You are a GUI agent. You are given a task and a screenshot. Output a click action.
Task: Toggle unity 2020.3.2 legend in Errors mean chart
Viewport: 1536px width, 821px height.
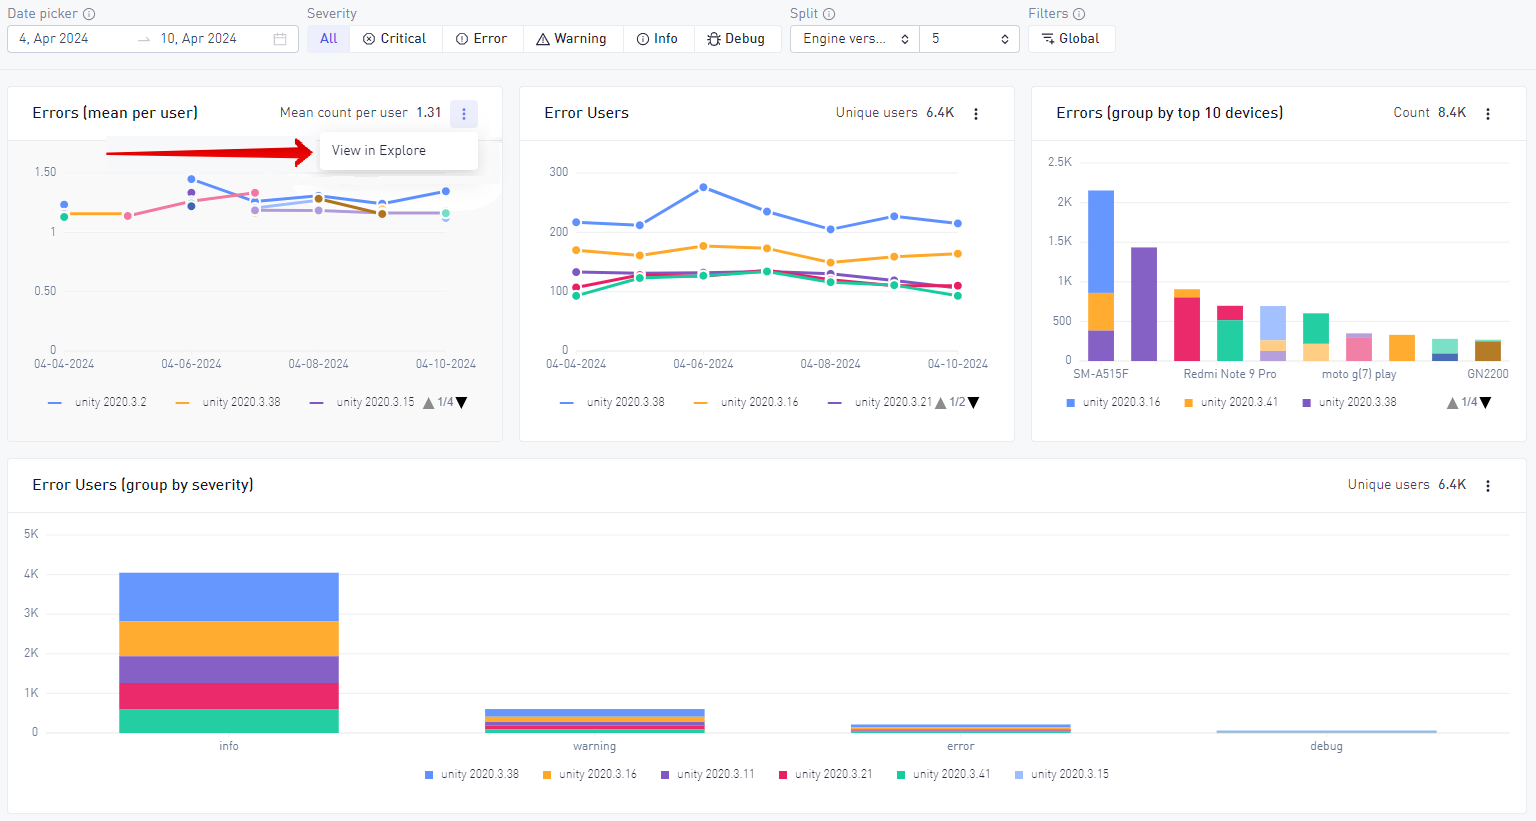pyautogui.click(x=97, y=403)
